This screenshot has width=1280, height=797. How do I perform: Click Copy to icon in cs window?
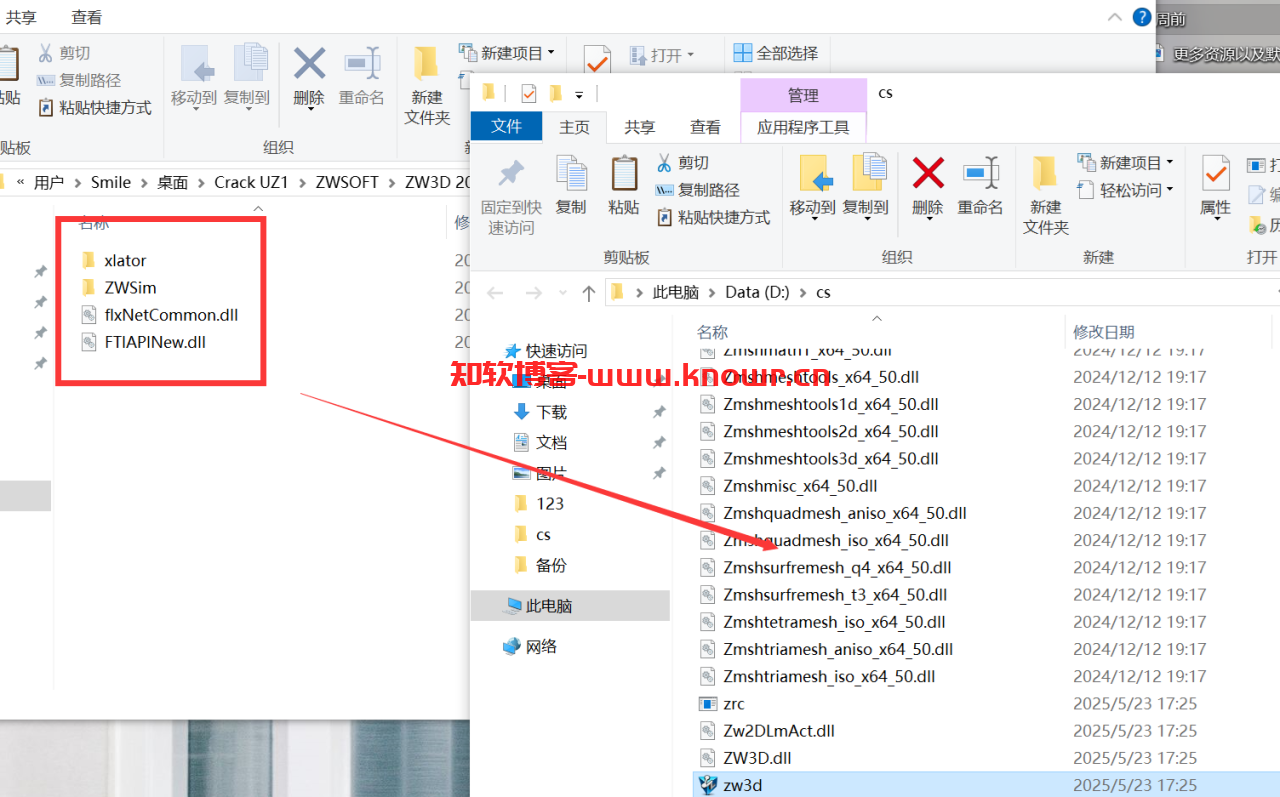click(x=868, y=174)
